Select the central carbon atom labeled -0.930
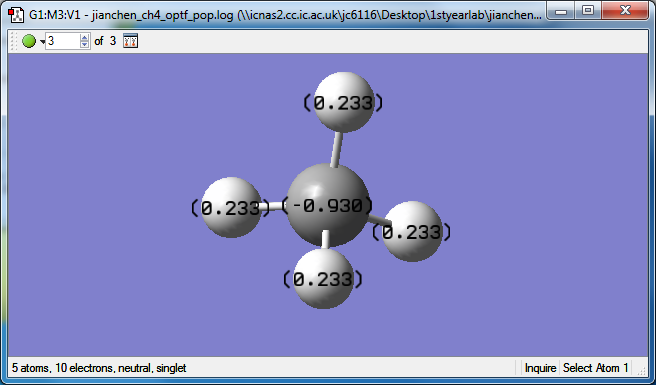 [328, 205]
